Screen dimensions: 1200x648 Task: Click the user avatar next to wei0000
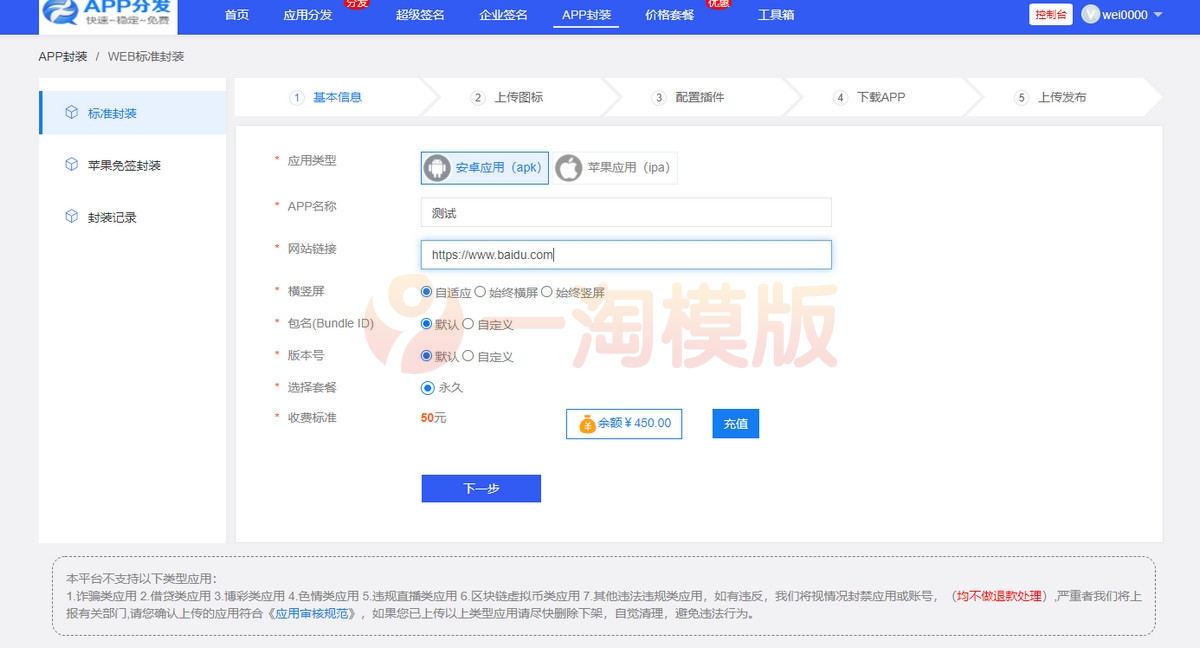click(x=1091, y=14)
